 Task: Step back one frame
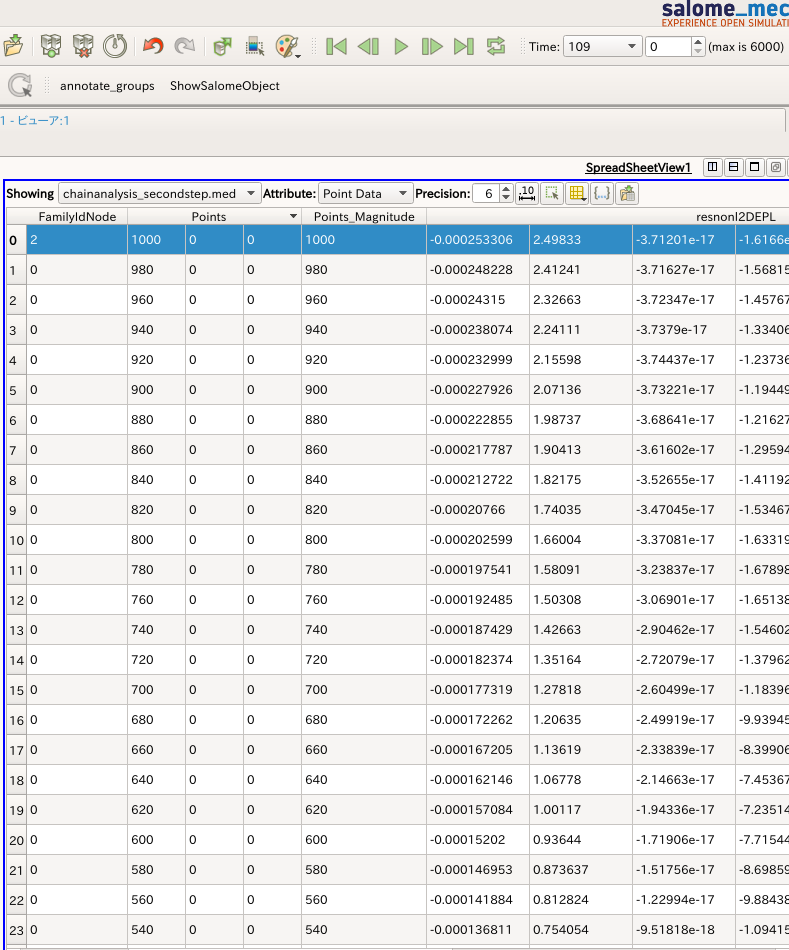click(x=368, y=47)
